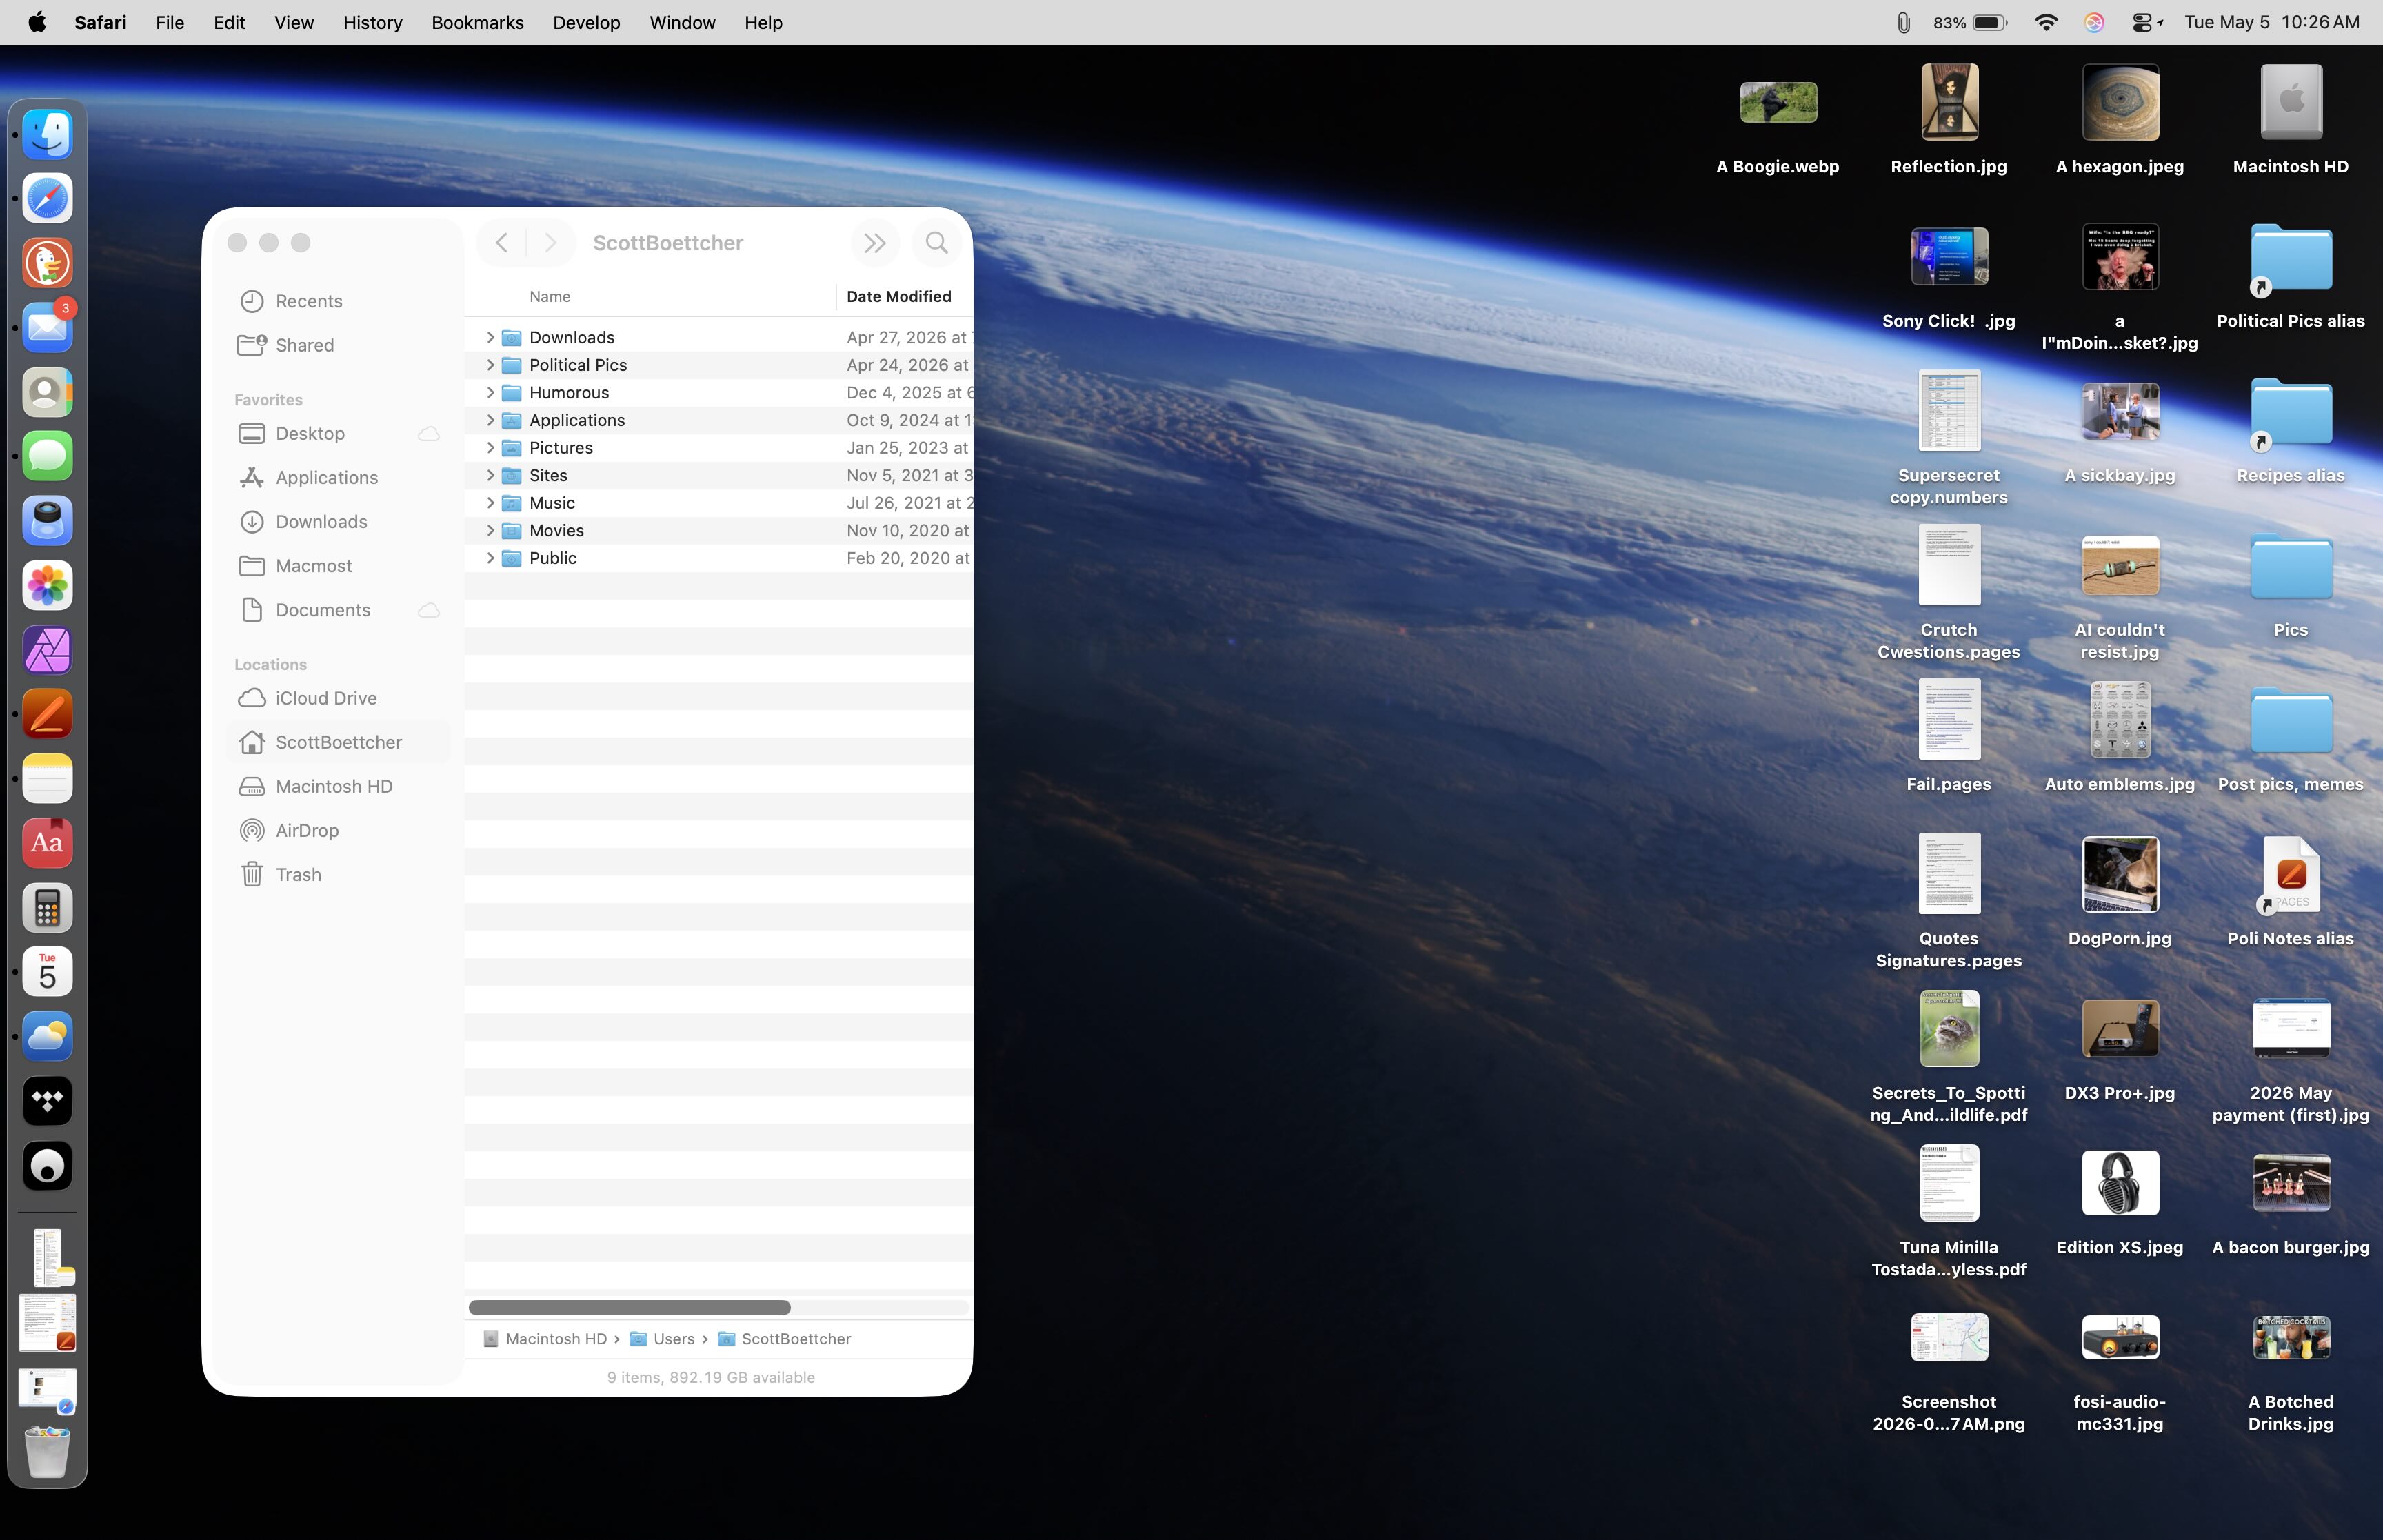
Task: Open Pages app in Dock
Action: 47,714
